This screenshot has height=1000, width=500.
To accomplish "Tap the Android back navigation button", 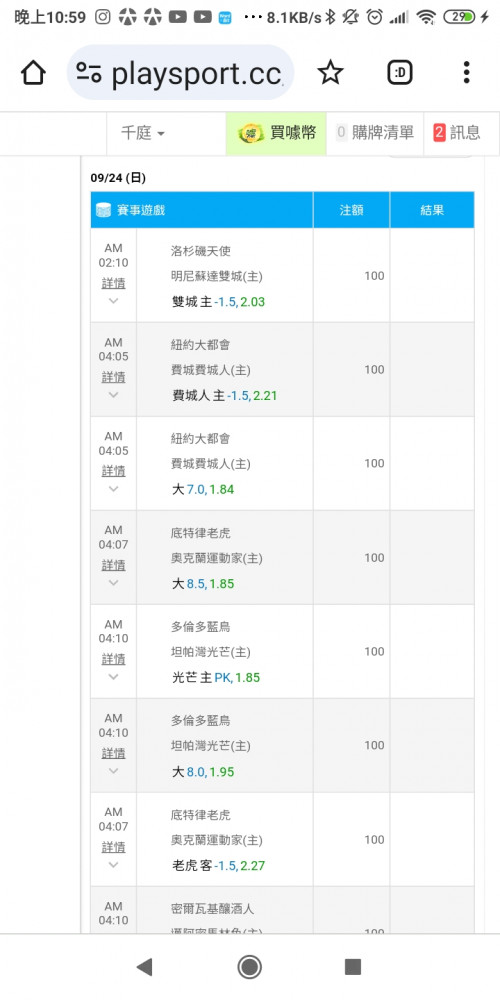I will point(145,967).
